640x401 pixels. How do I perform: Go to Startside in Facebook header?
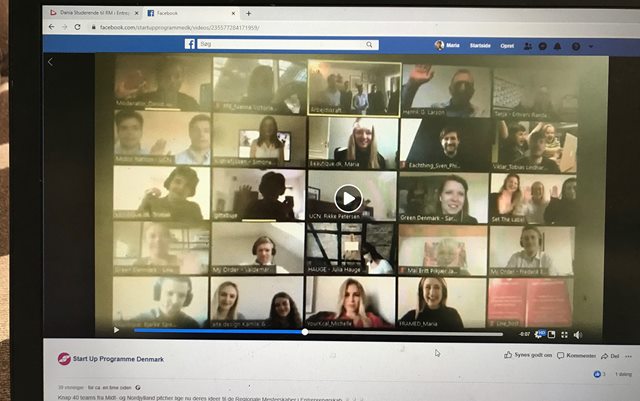pyautogui.click(x=480, y=46)
